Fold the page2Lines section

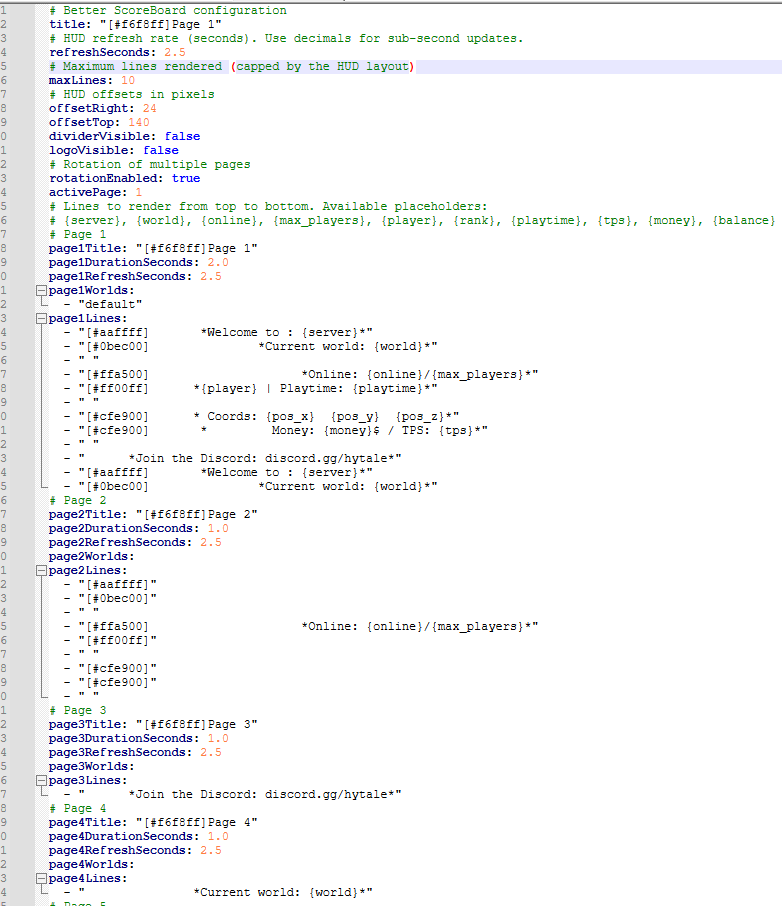pos(41,570)
